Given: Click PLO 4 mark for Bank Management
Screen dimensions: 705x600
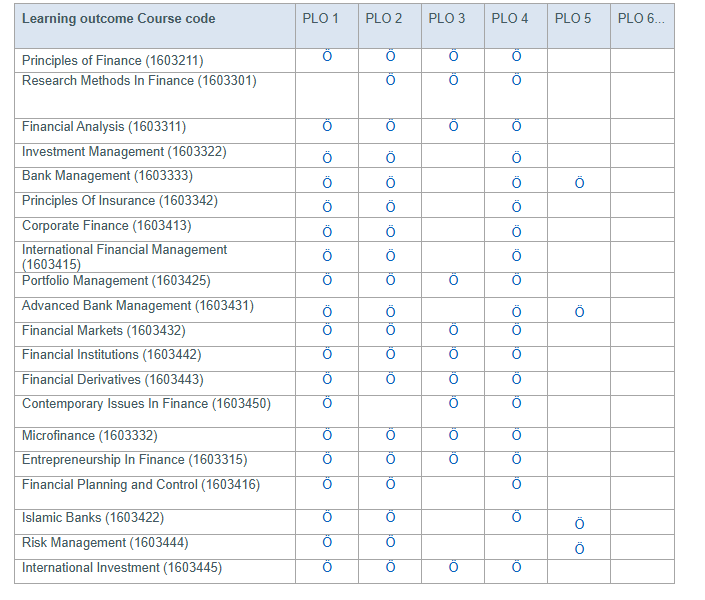Looking at the screenshot, I should 517,183.
